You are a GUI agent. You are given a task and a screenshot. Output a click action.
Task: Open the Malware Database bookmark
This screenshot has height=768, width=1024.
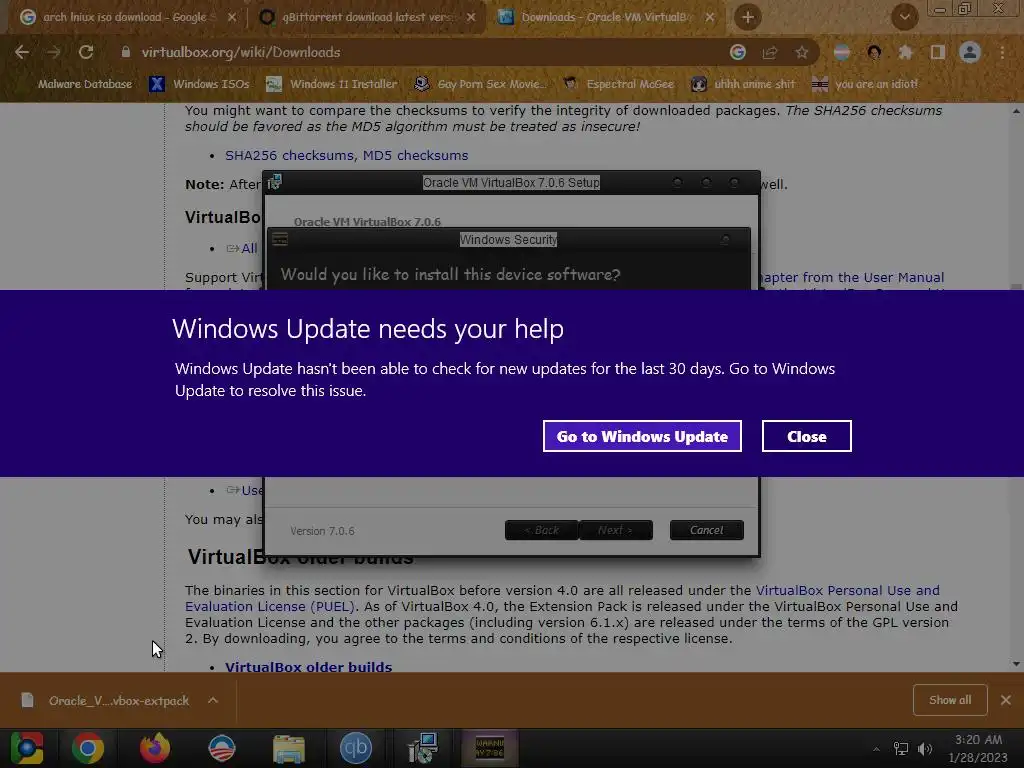pos(85,84)
